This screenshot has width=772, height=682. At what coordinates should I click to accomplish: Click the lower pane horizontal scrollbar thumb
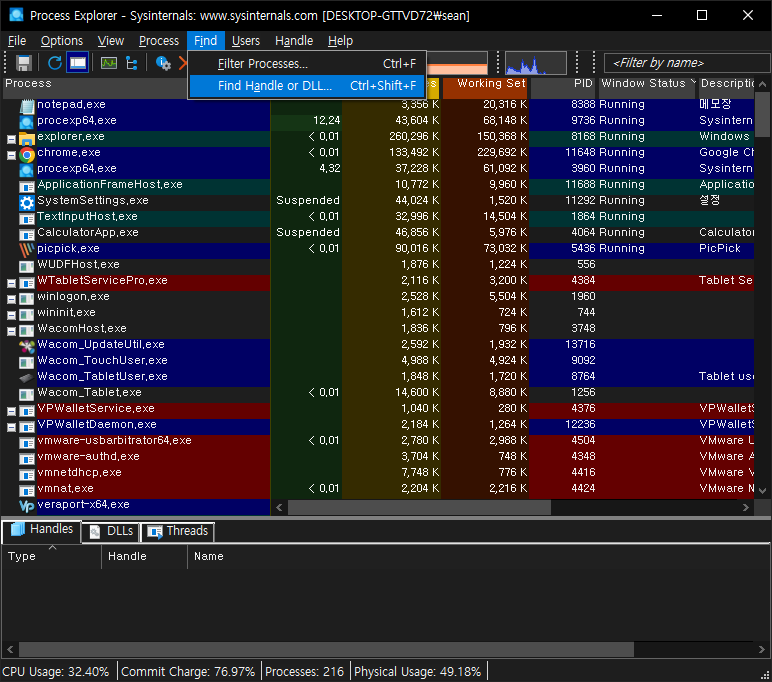click(326, 650)
